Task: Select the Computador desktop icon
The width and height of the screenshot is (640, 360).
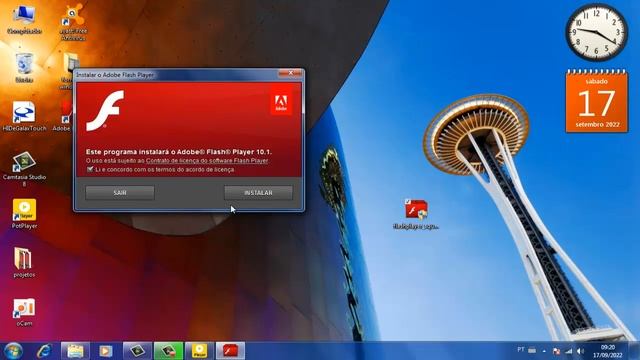Action: tap(24, 19)
